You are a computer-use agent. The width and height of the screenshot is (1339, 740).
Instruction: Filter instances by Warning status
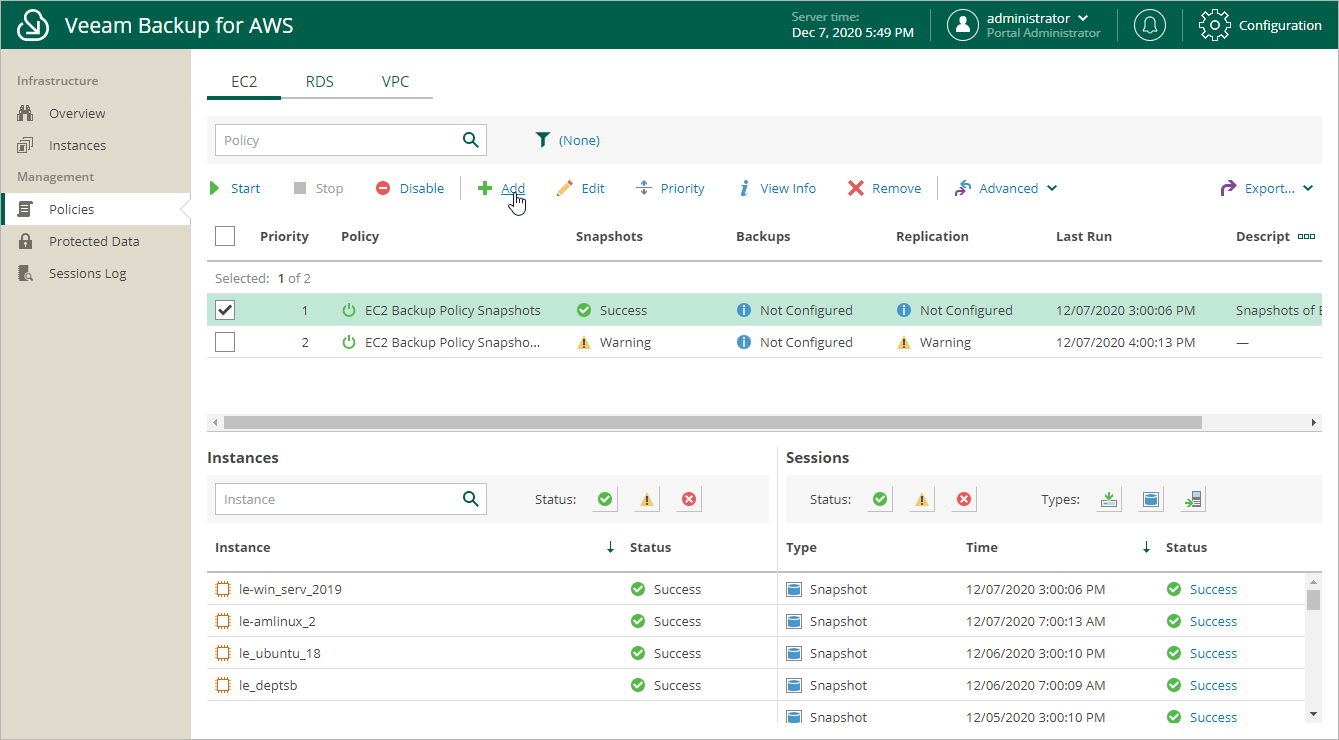pyautogui.click(x=647, y=499)
